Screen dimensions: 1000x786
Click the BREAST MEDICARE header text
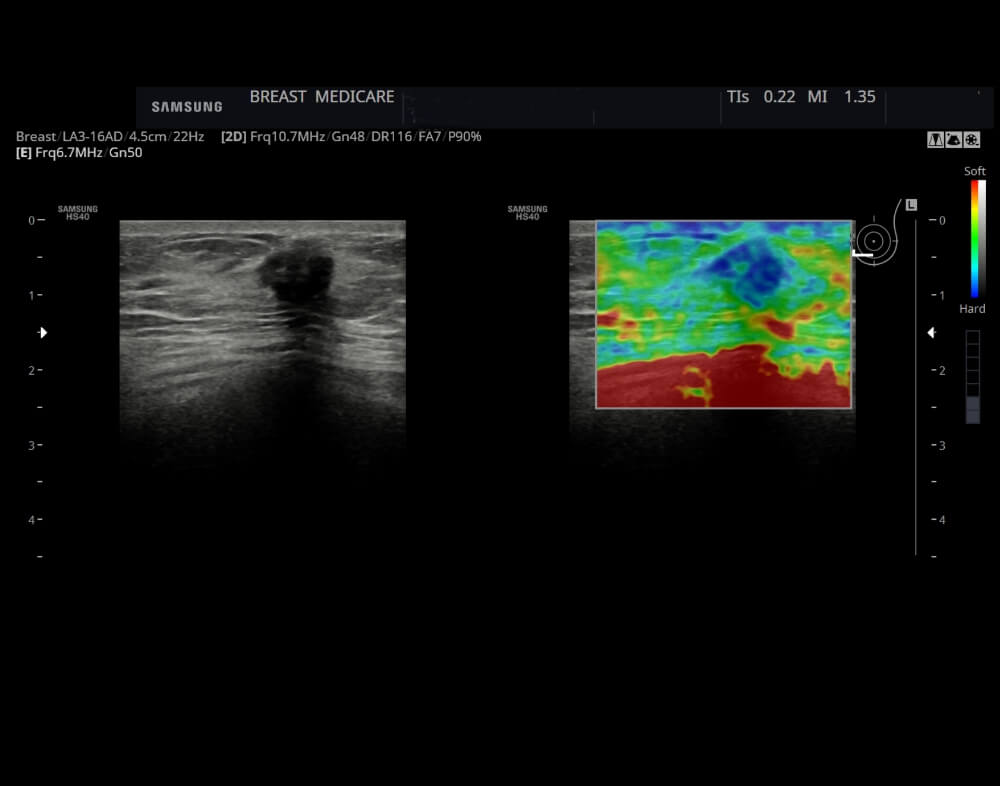321,97
